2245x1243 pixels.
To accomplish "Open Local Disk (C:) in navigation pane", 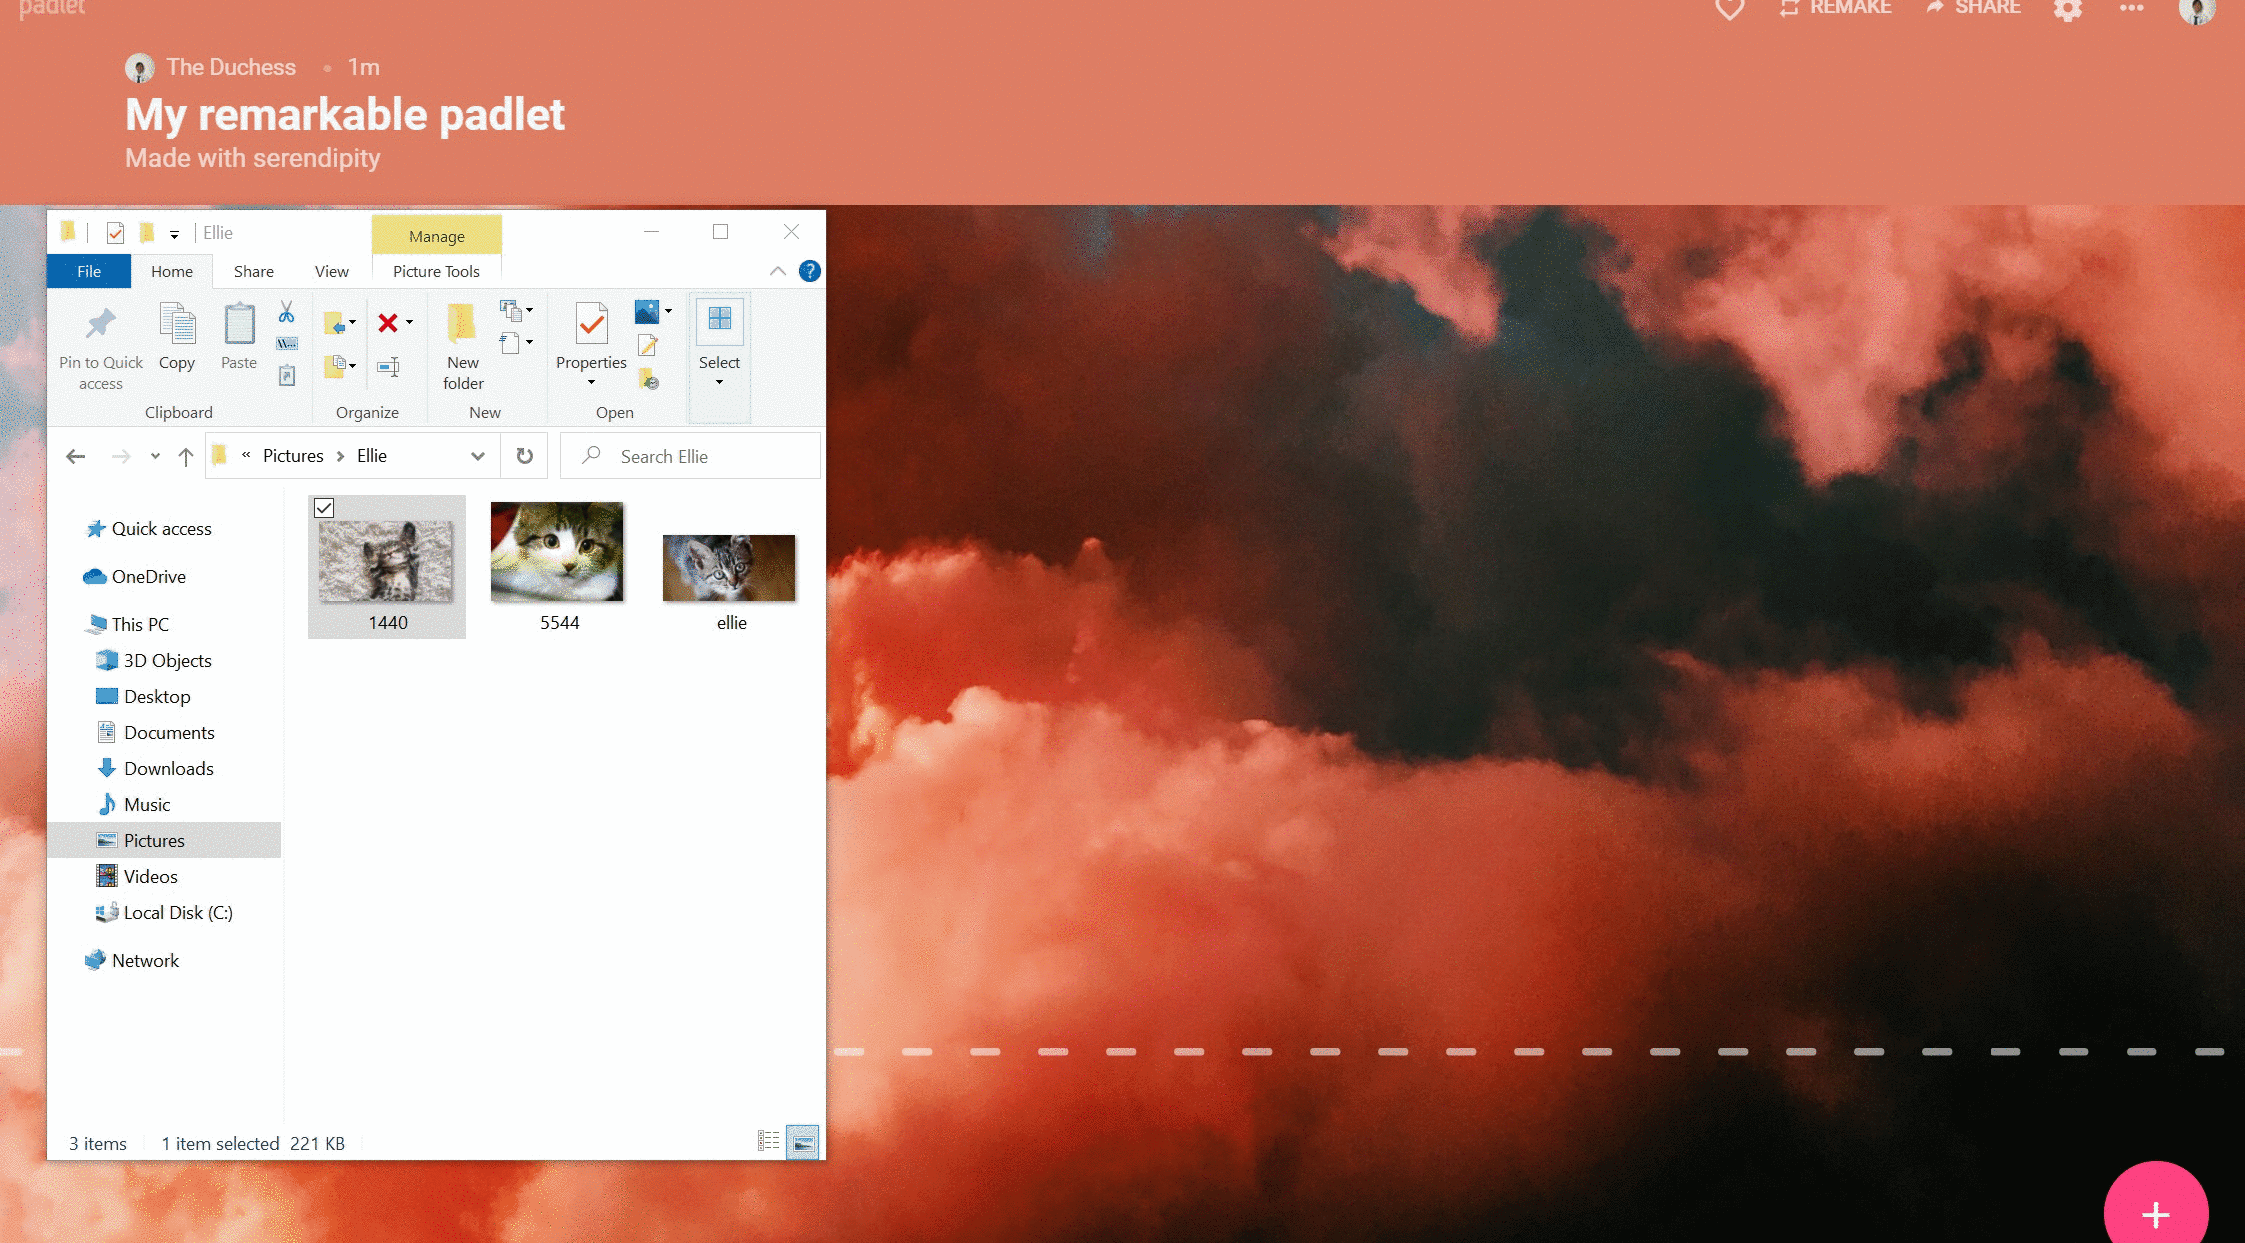I will click(x=178, y=913).
